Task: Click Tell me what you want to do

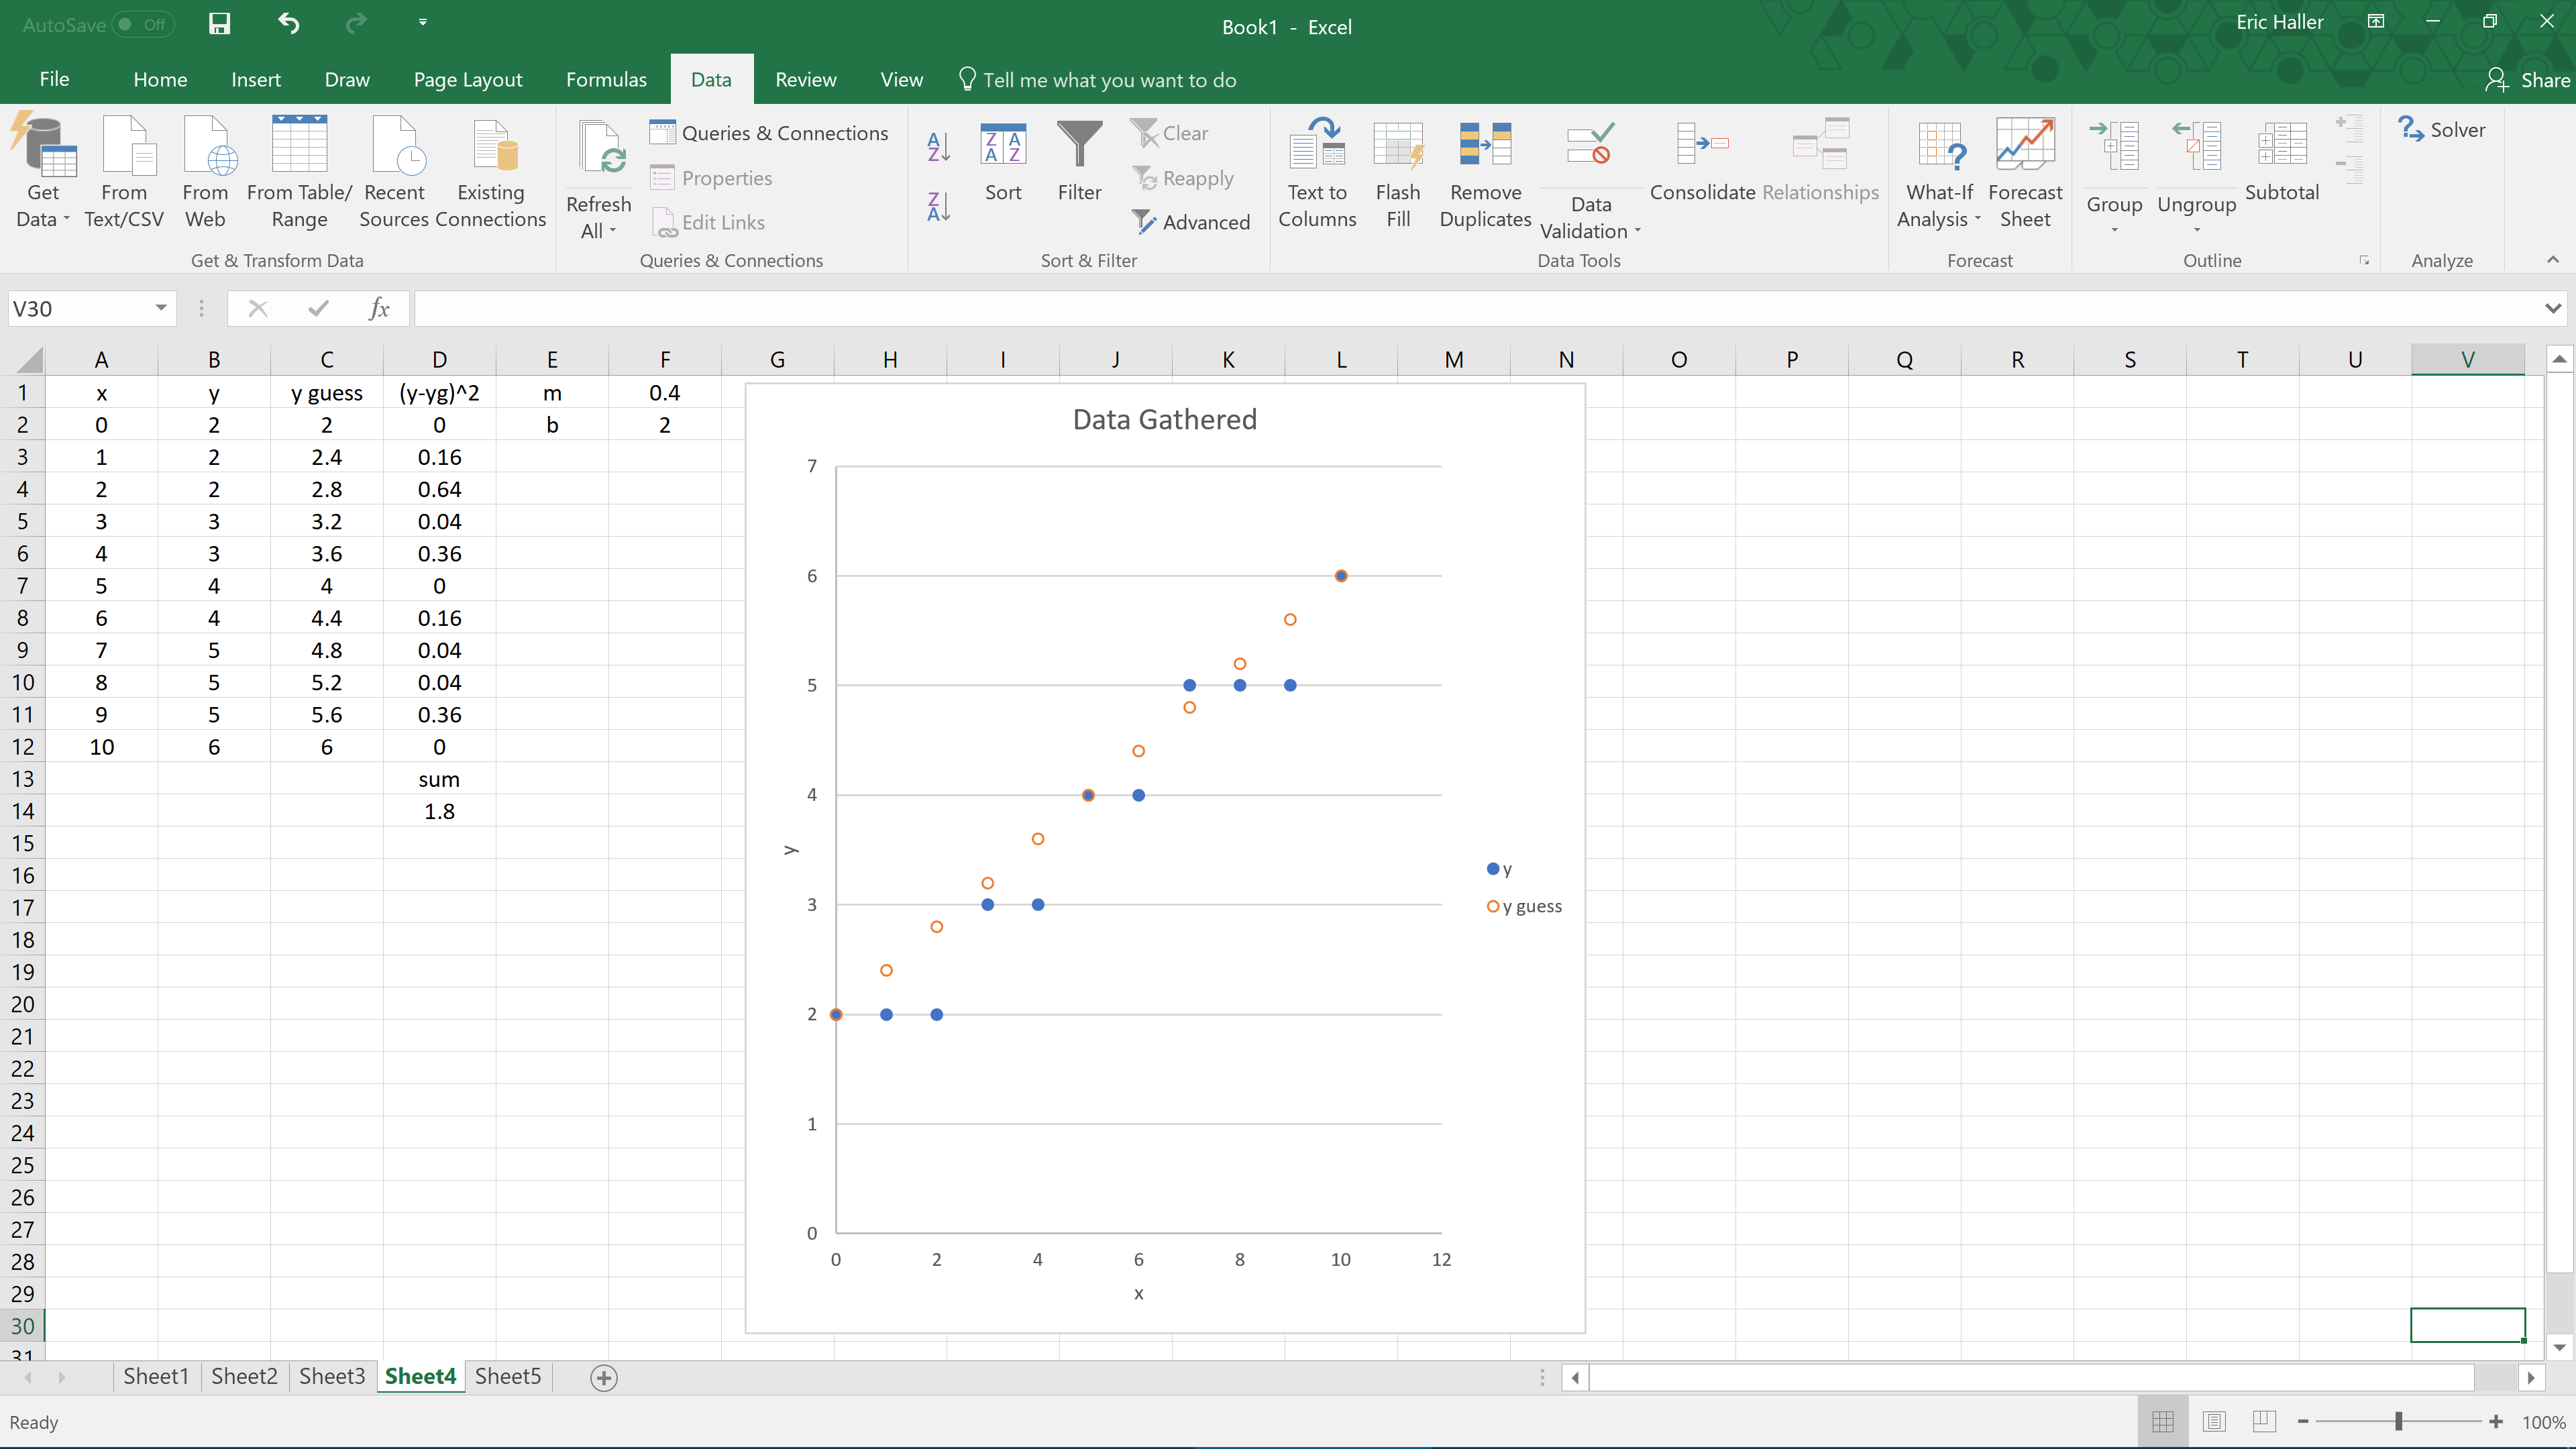Action: tap(1097, 79)
